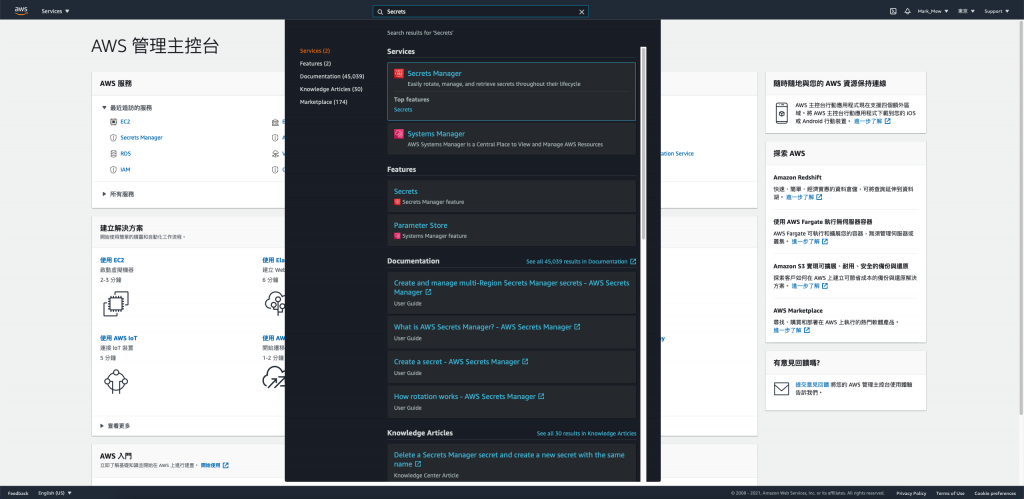
Task: Open 進一步了解 link under AWS Fargate
Action: click(810, 241)
